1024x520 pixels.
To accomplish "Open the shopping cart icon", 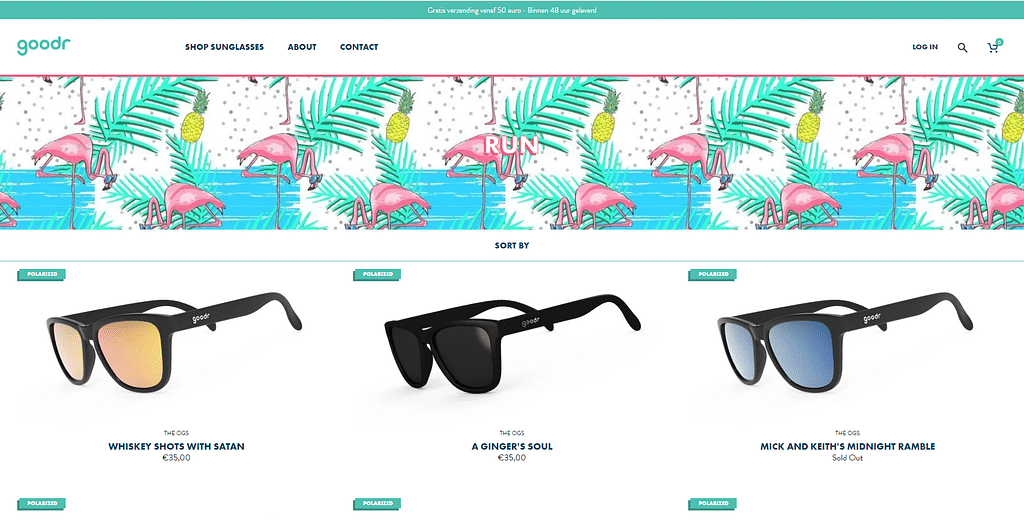I will click(993, 48).
